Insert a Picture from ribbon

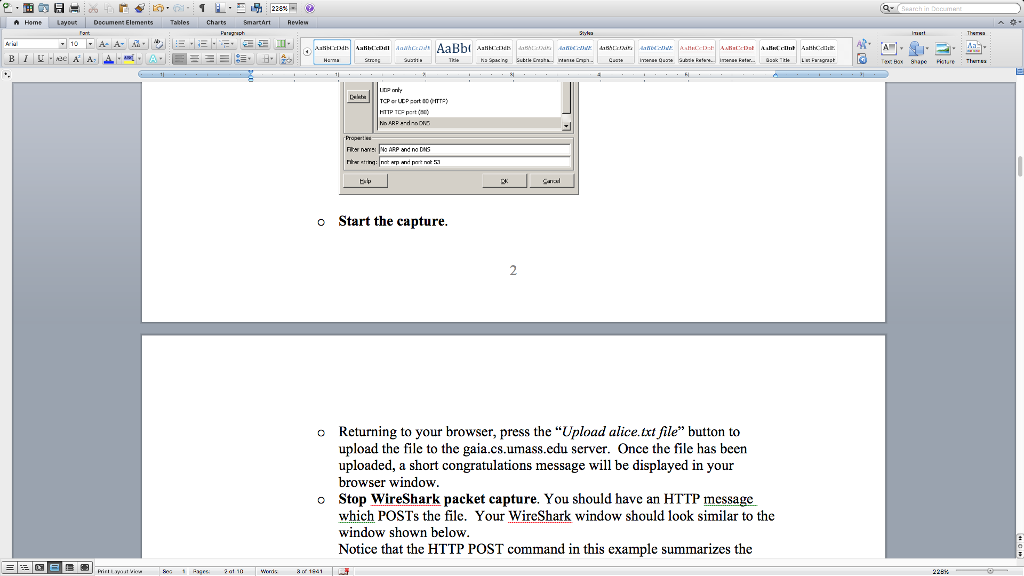(944, 50)
